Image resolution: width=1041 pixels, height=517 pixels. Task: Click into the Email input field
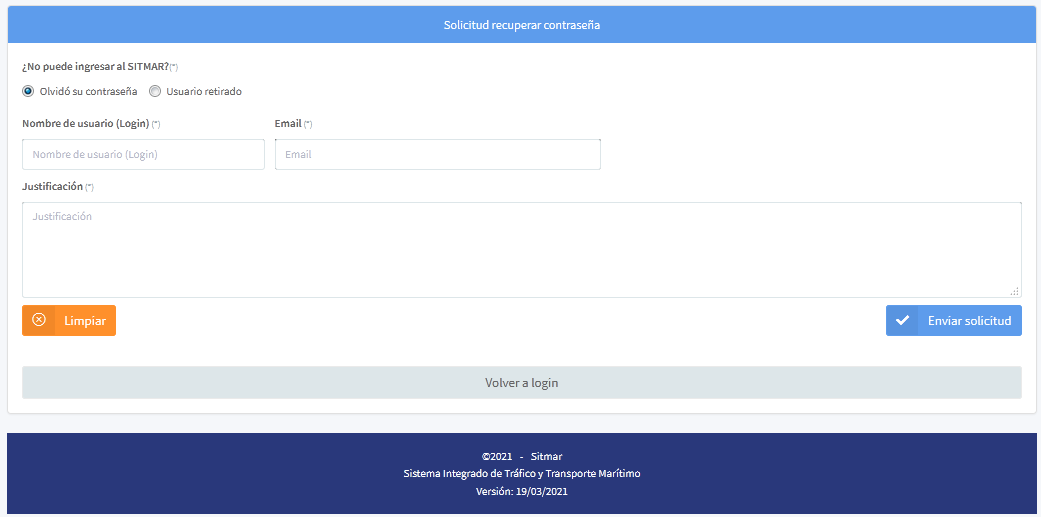click(x=437, y=154)
